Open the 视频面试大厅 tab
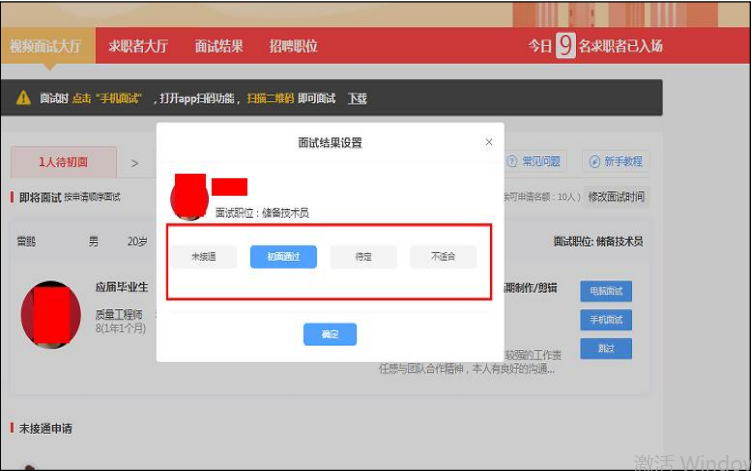 [x=47, y=46]
